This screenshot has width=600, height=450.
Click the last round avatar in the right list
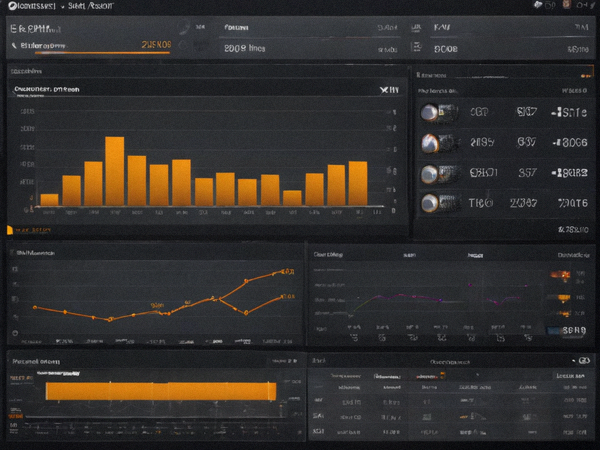pos(429,203)
